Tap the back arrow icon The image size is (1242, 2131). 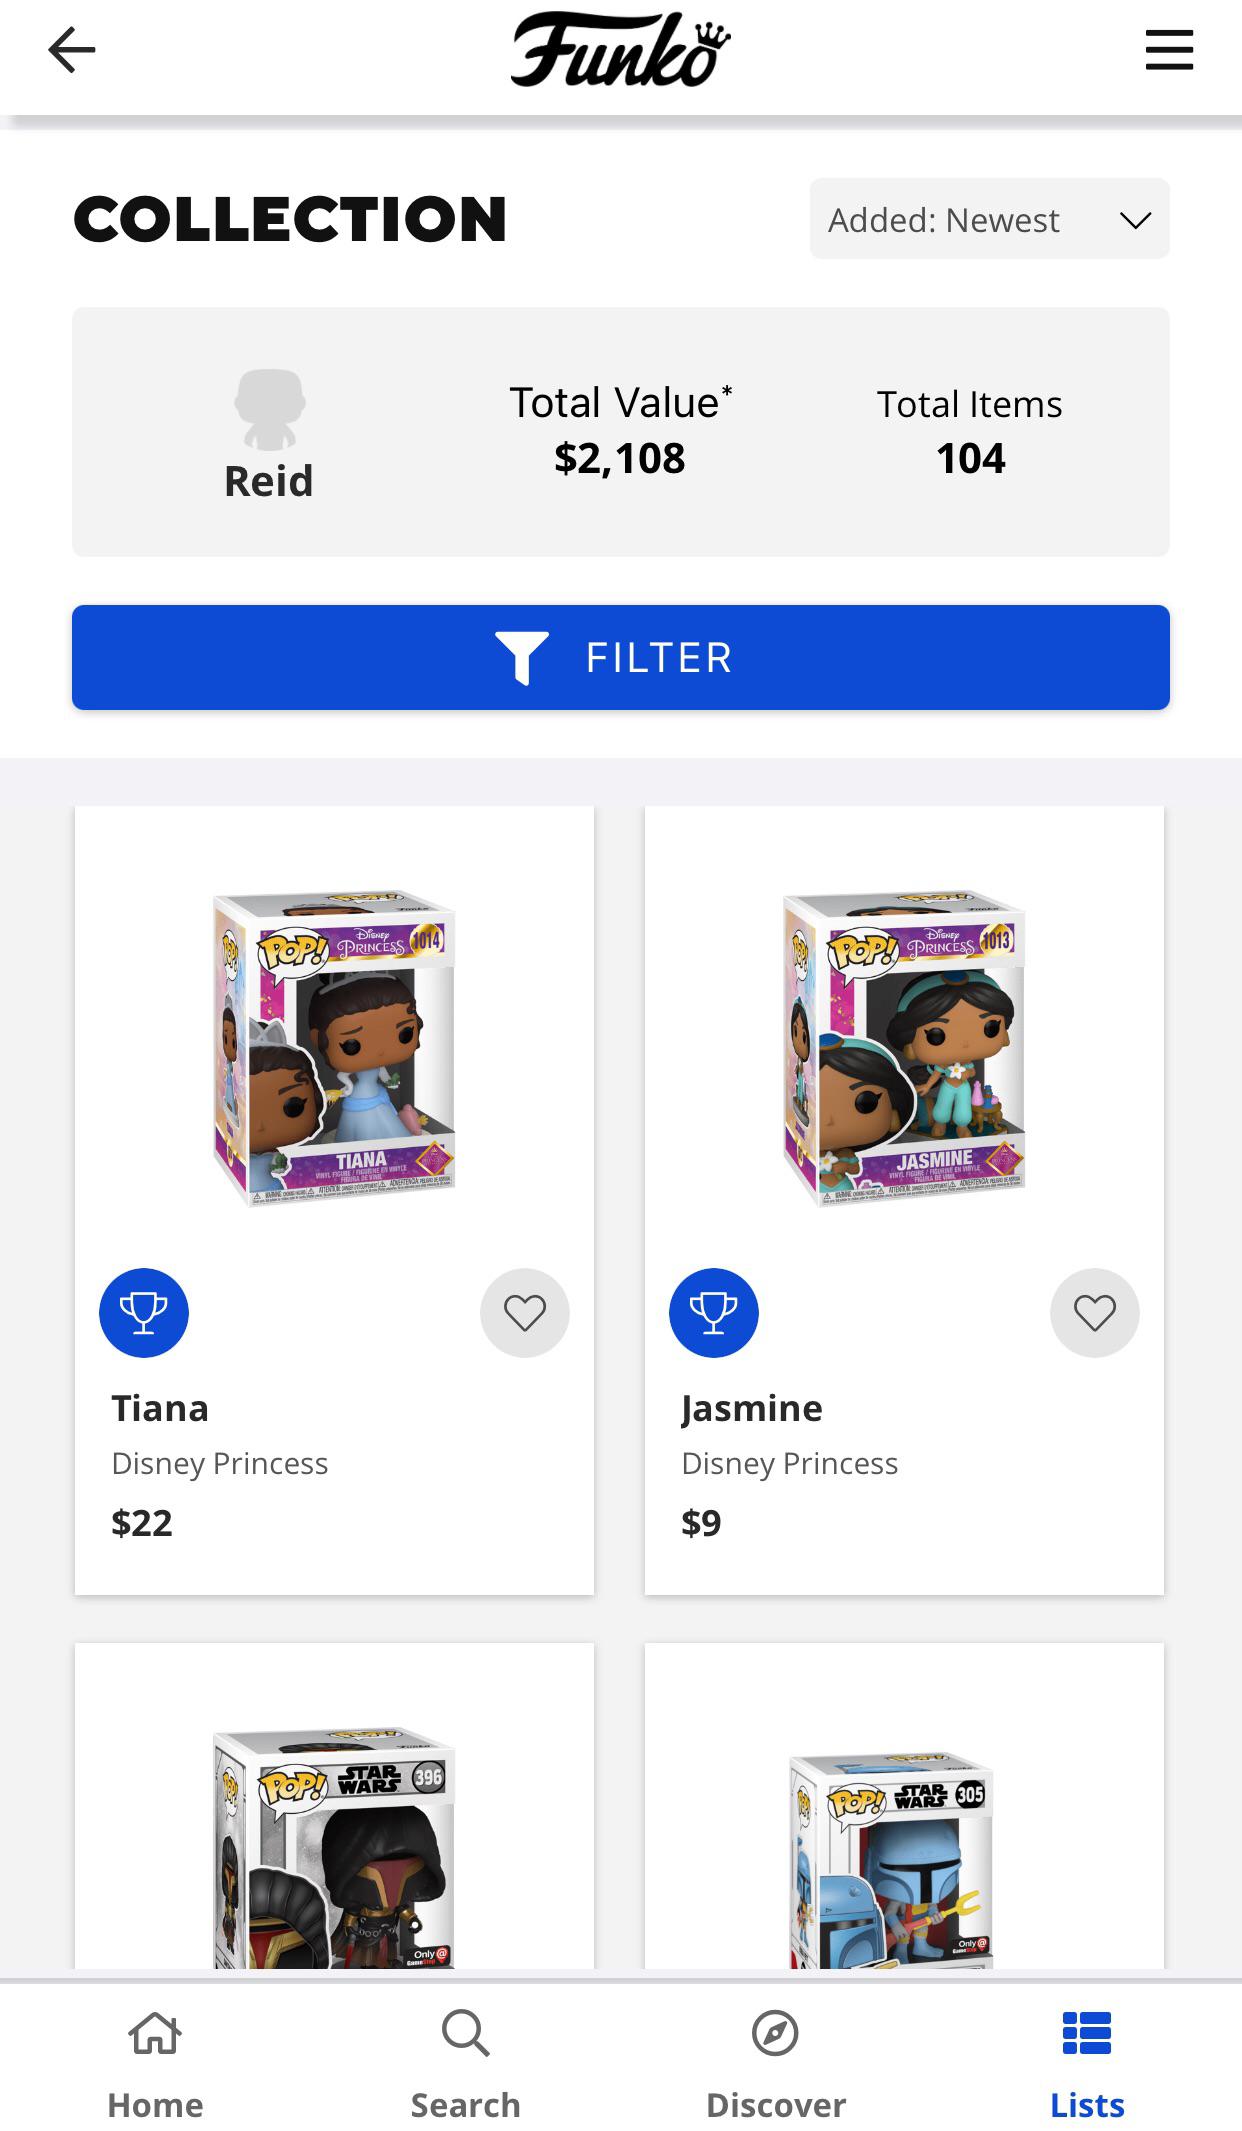point(72,50)
